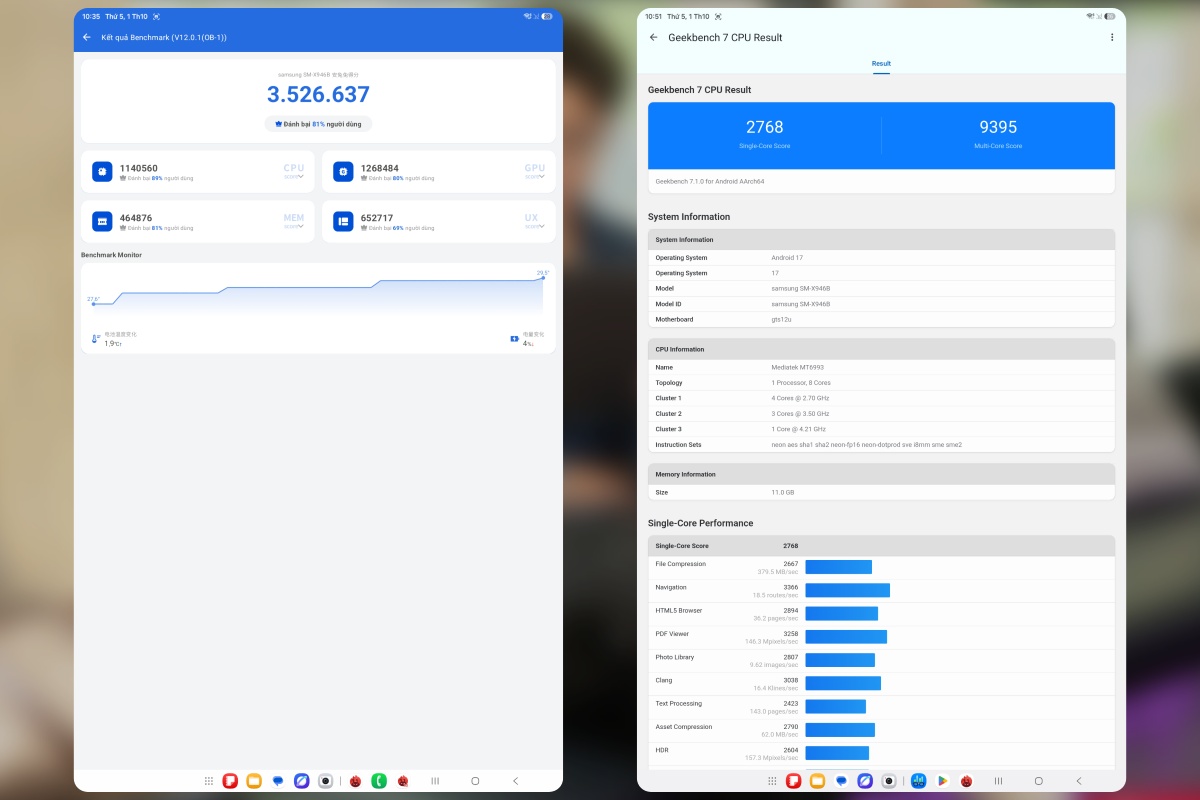Select the Result tab in Geekbench

[881, 64]
